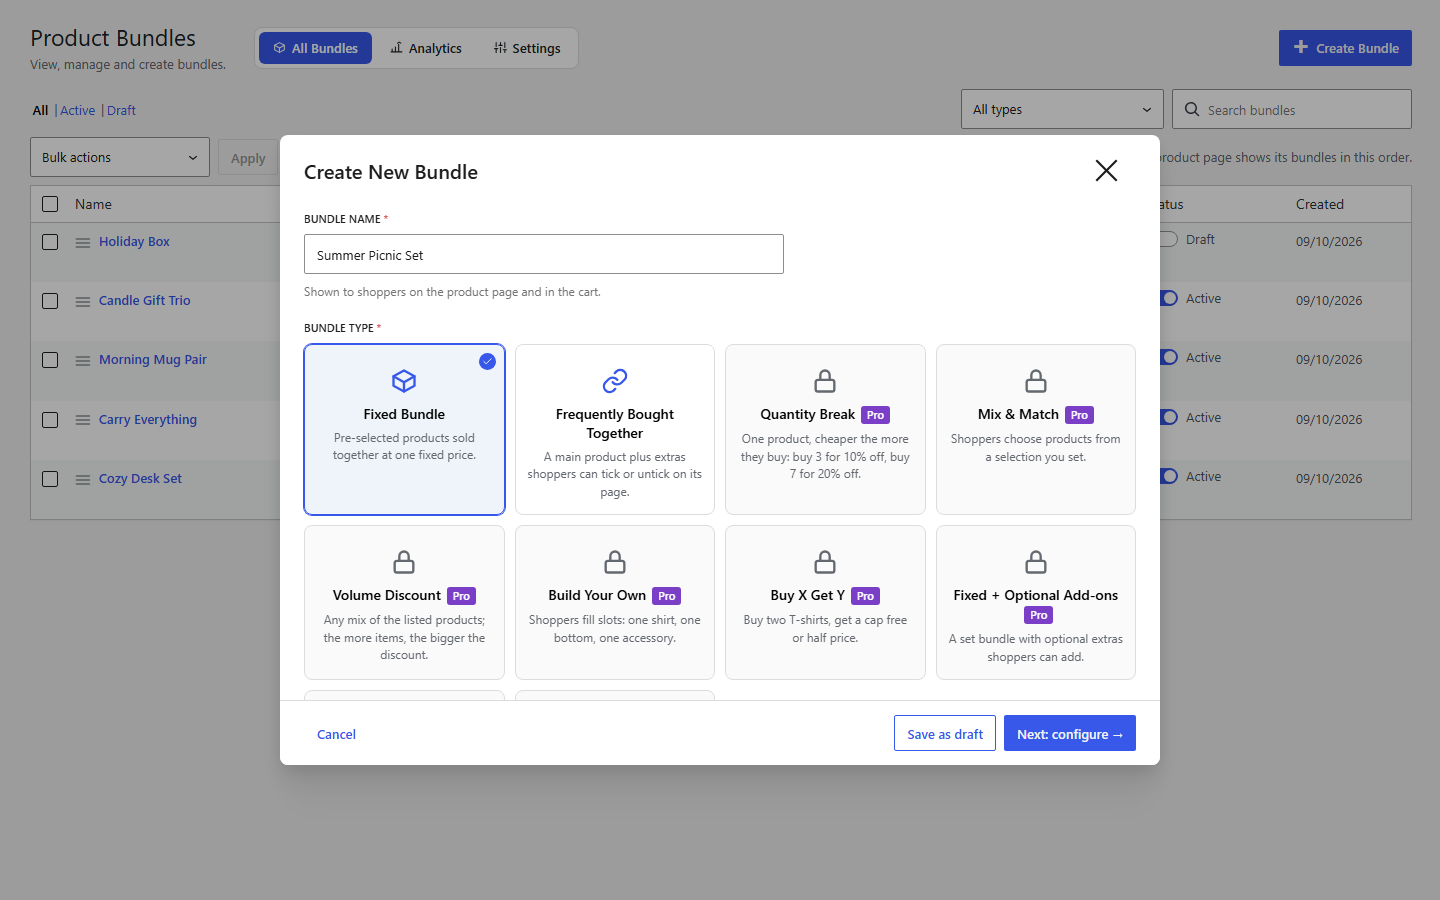Click the Search bundles field
Image resolution: width=1440 pixels, height=900 pixels.
pos(1292,109)
